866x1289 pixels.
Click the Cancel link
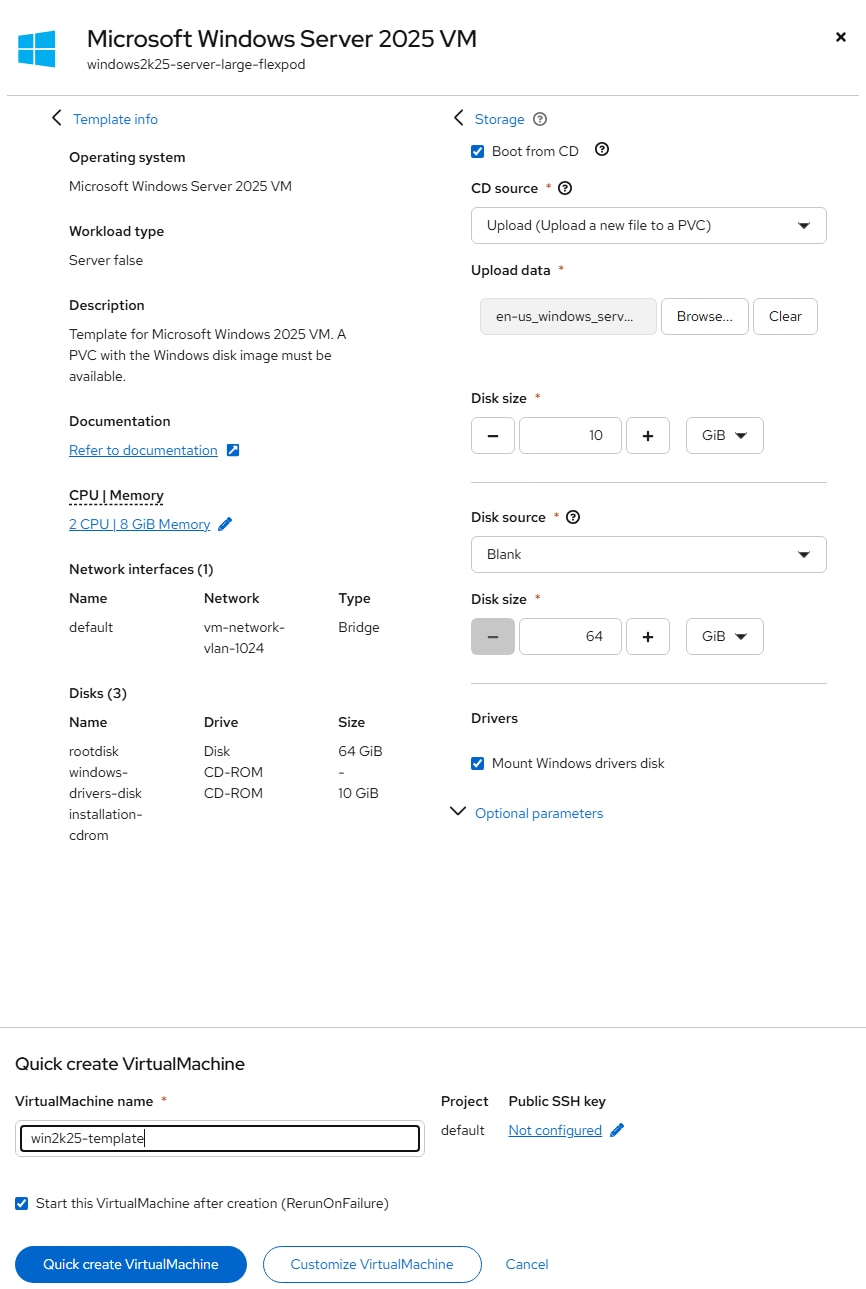pyautogui.click(x=527, y=1264)
